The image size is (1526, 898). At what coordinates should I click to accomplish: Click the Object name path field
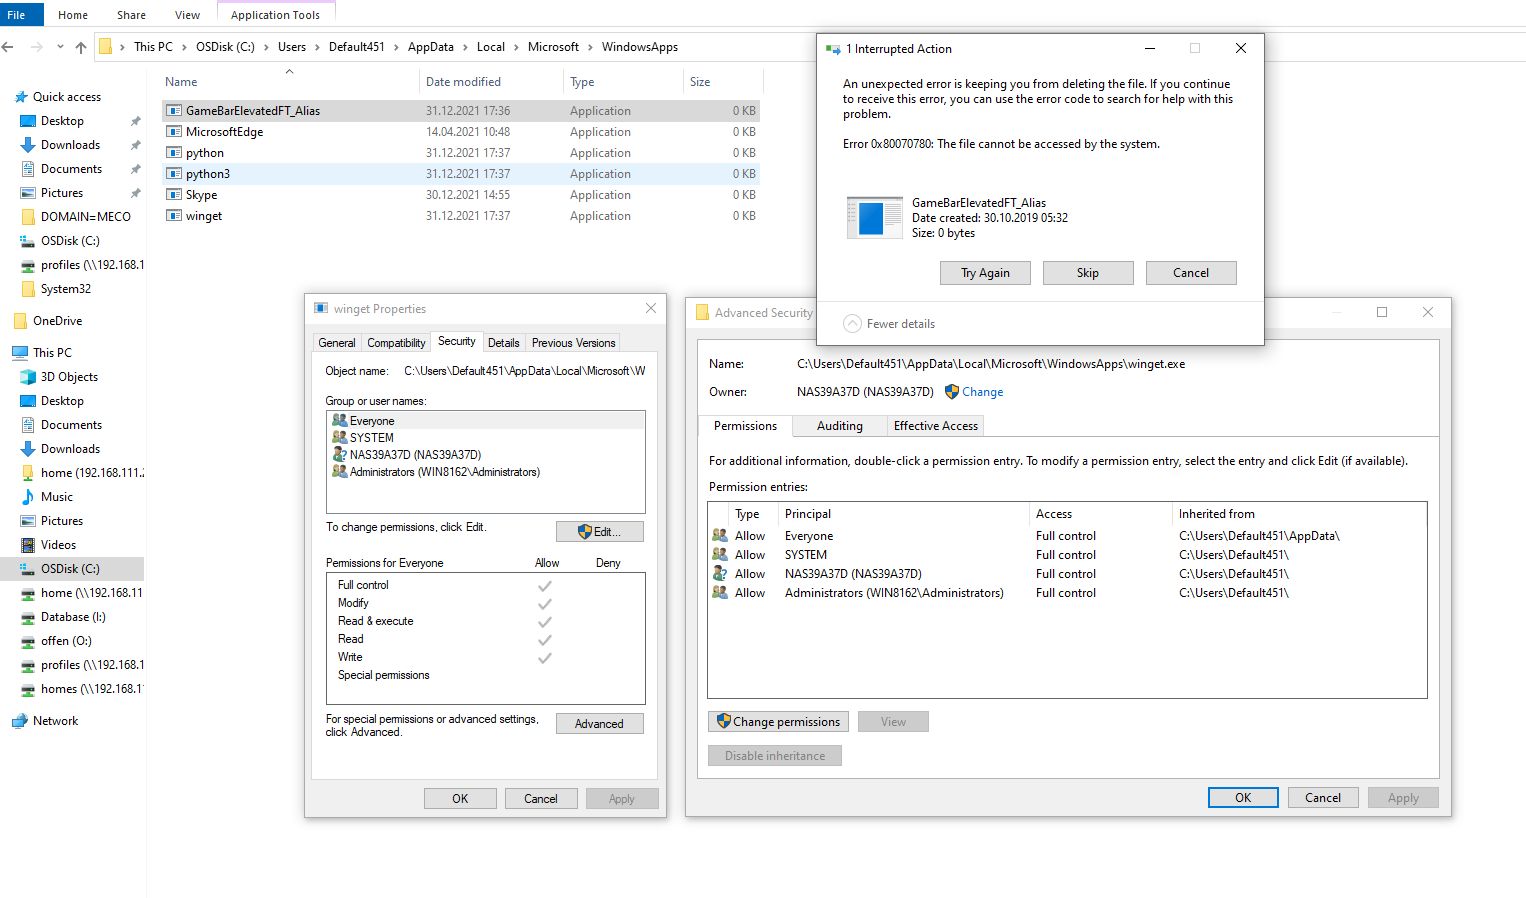524,371
